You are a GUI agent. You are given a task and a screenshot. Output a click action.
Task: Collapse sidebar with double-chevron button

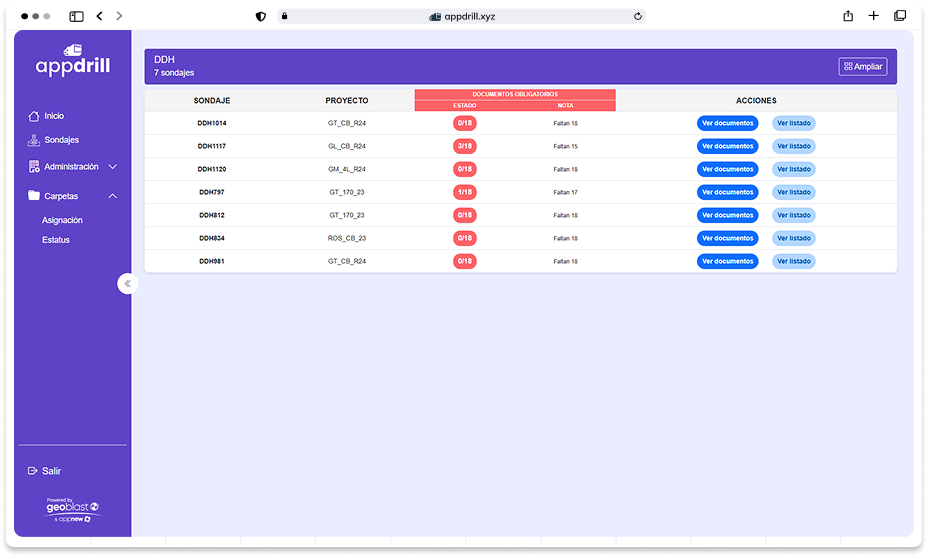pos(127,284)
